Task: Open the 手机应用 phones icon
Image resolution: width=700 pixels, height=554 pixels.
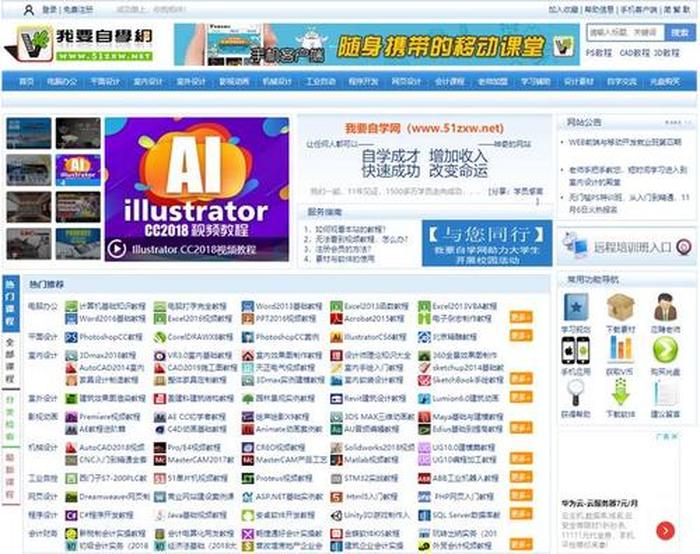Action: pos(575,350)
